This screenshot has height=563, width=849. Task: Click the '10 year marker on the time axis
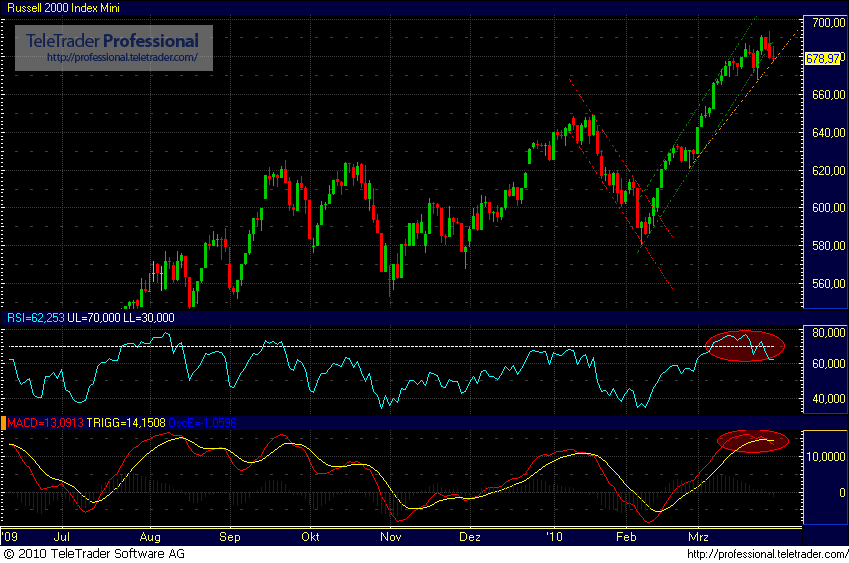coord(554,537)
